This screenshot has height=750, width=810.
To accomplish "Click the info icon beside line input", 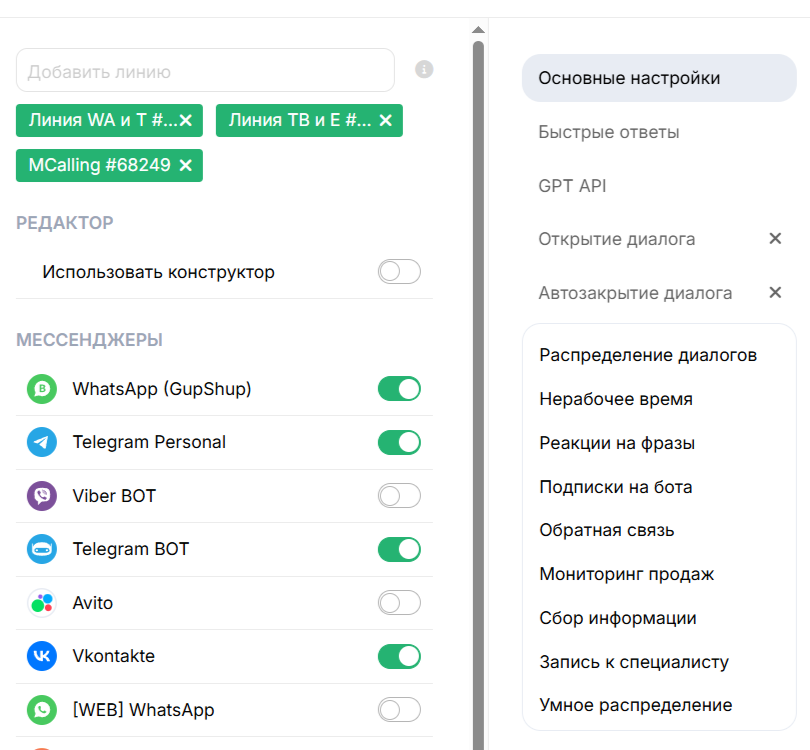I will click(424, 70).
